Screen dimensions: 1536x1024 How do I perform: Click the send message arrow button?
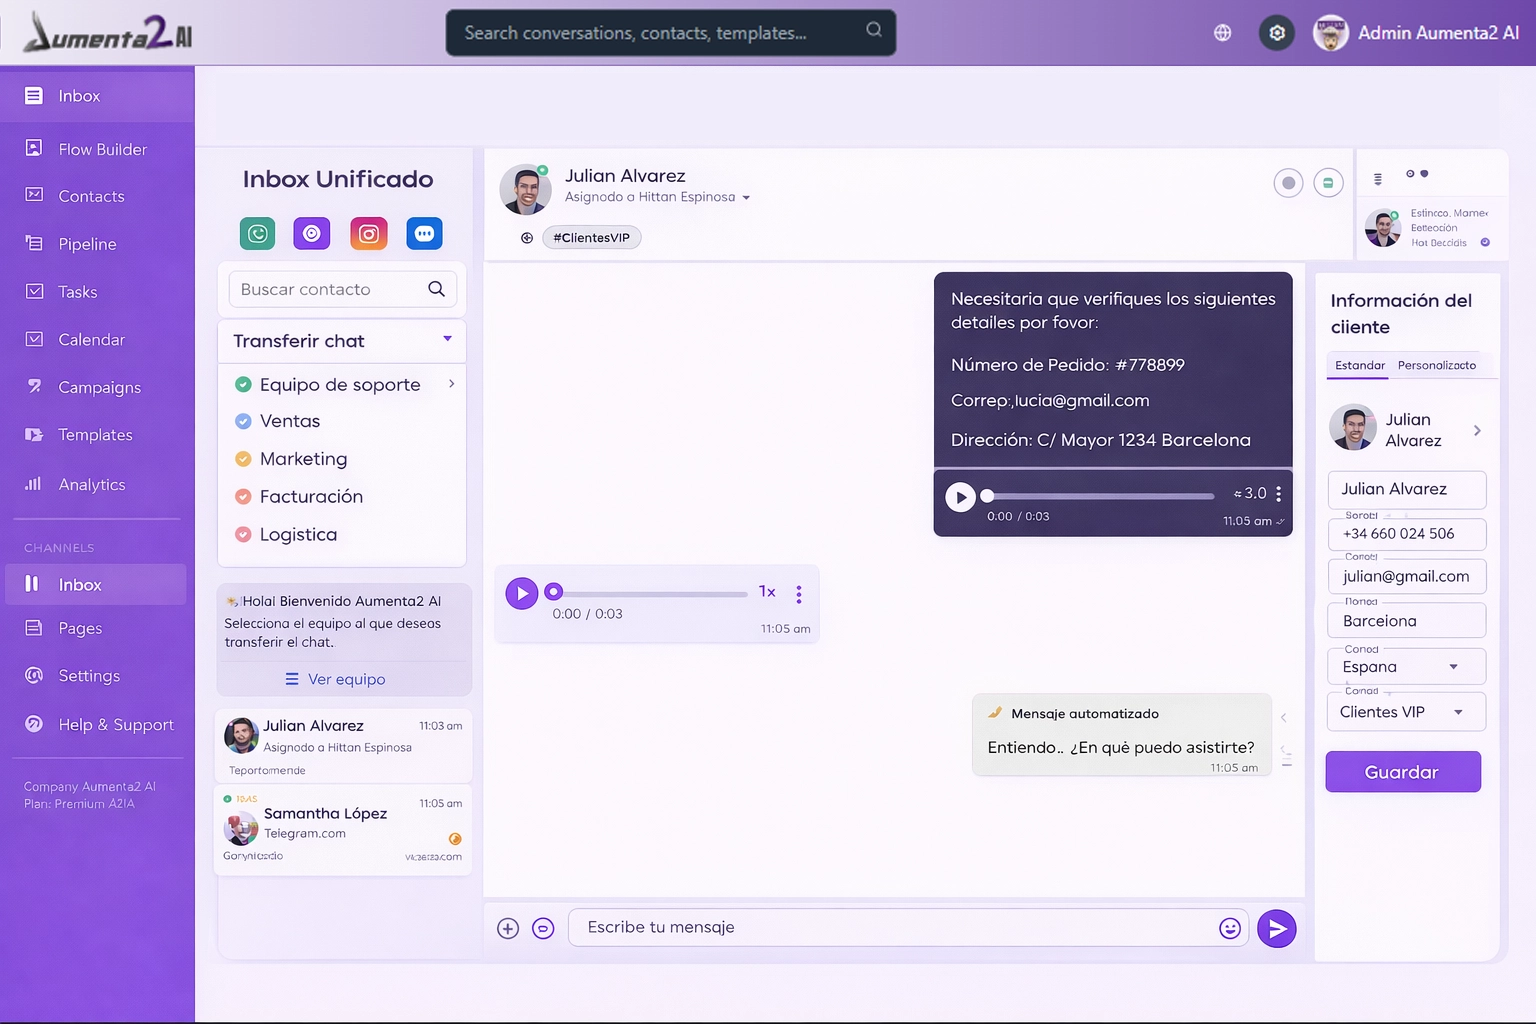tap(1276, 928)
